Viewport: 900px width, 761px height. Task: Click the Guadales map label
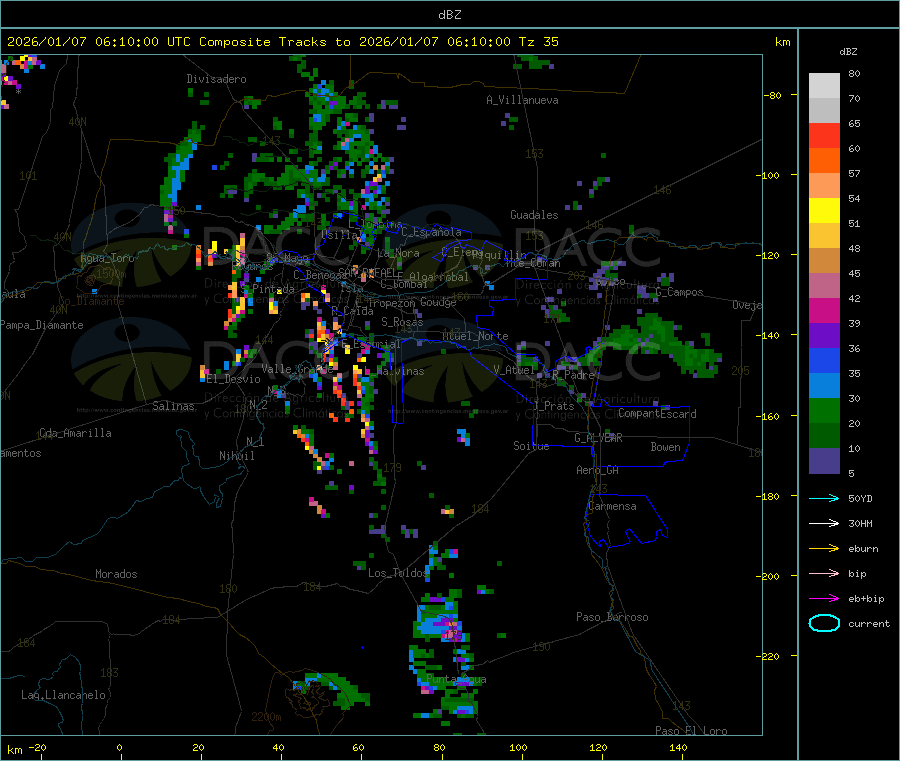click(534, 215)
